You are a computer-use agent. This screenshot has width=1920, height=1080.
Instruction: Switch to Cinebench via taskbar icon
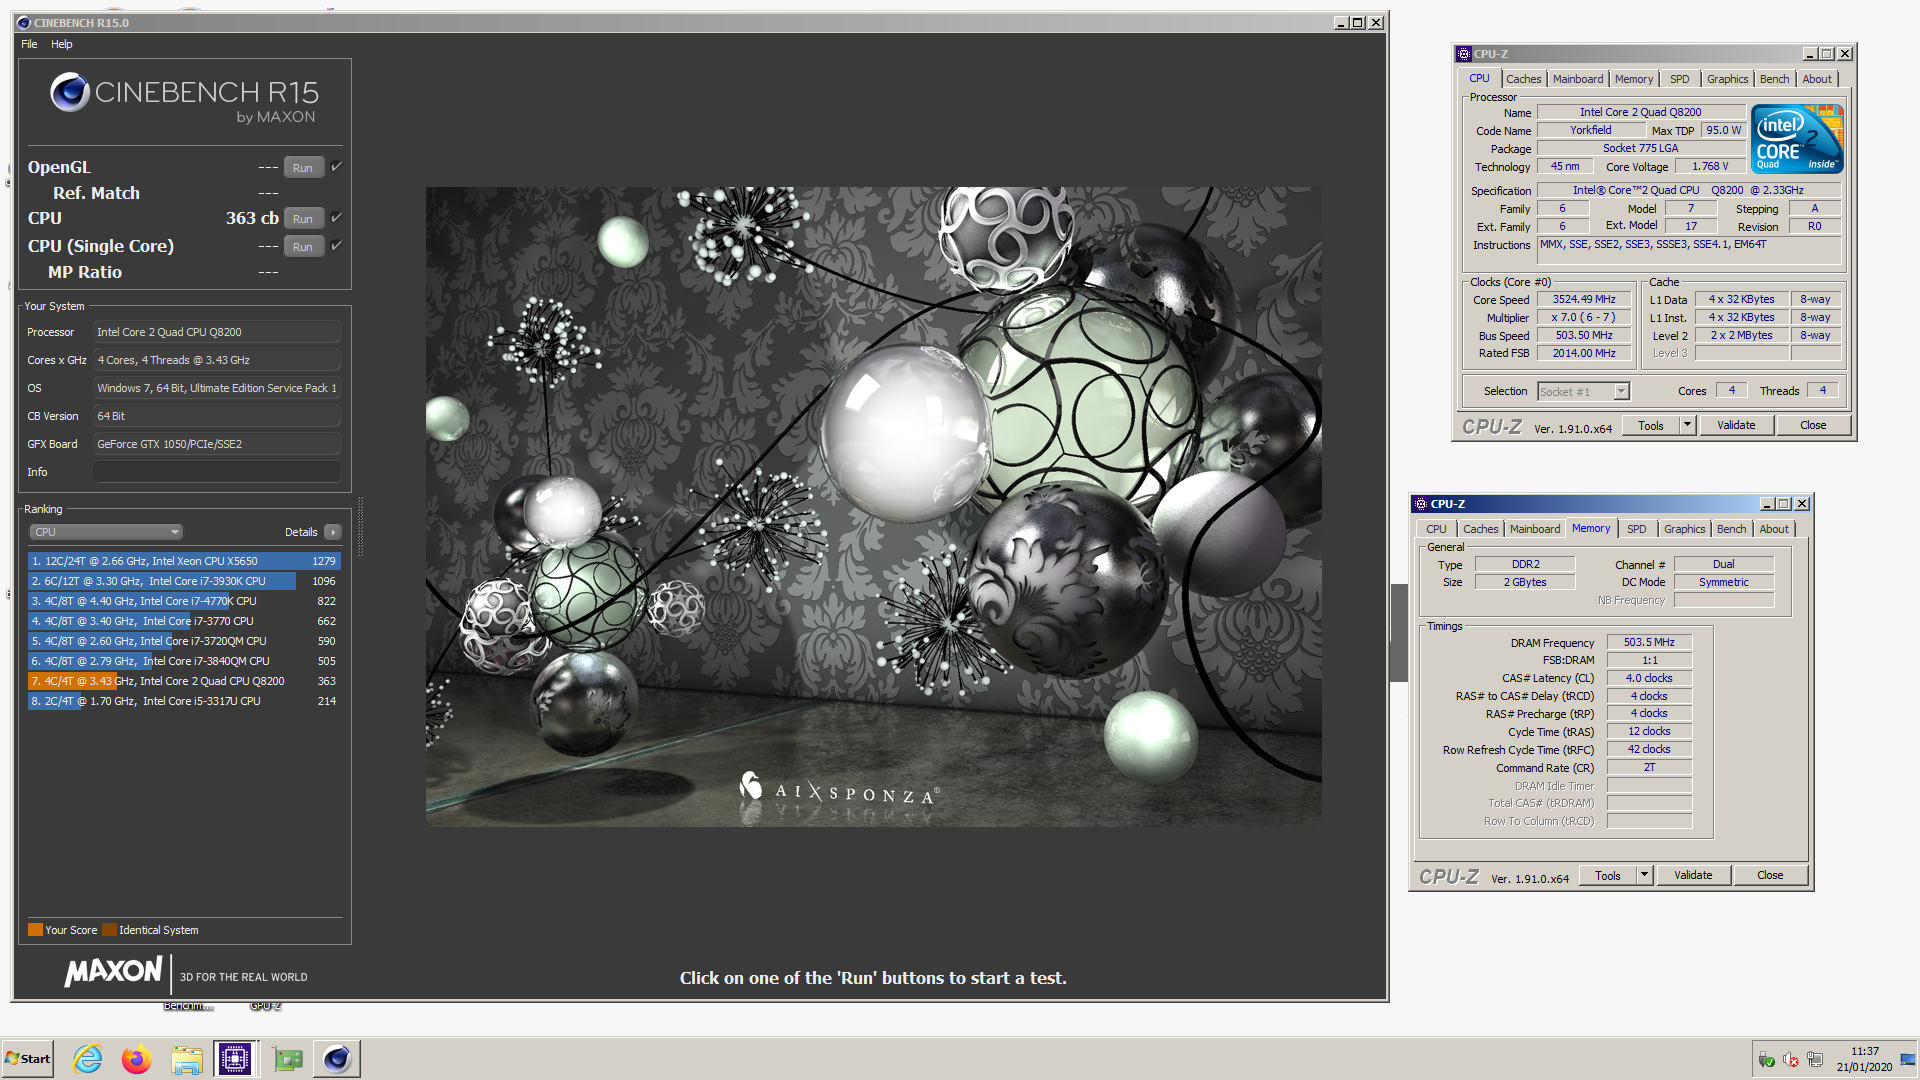(337, 1058)
